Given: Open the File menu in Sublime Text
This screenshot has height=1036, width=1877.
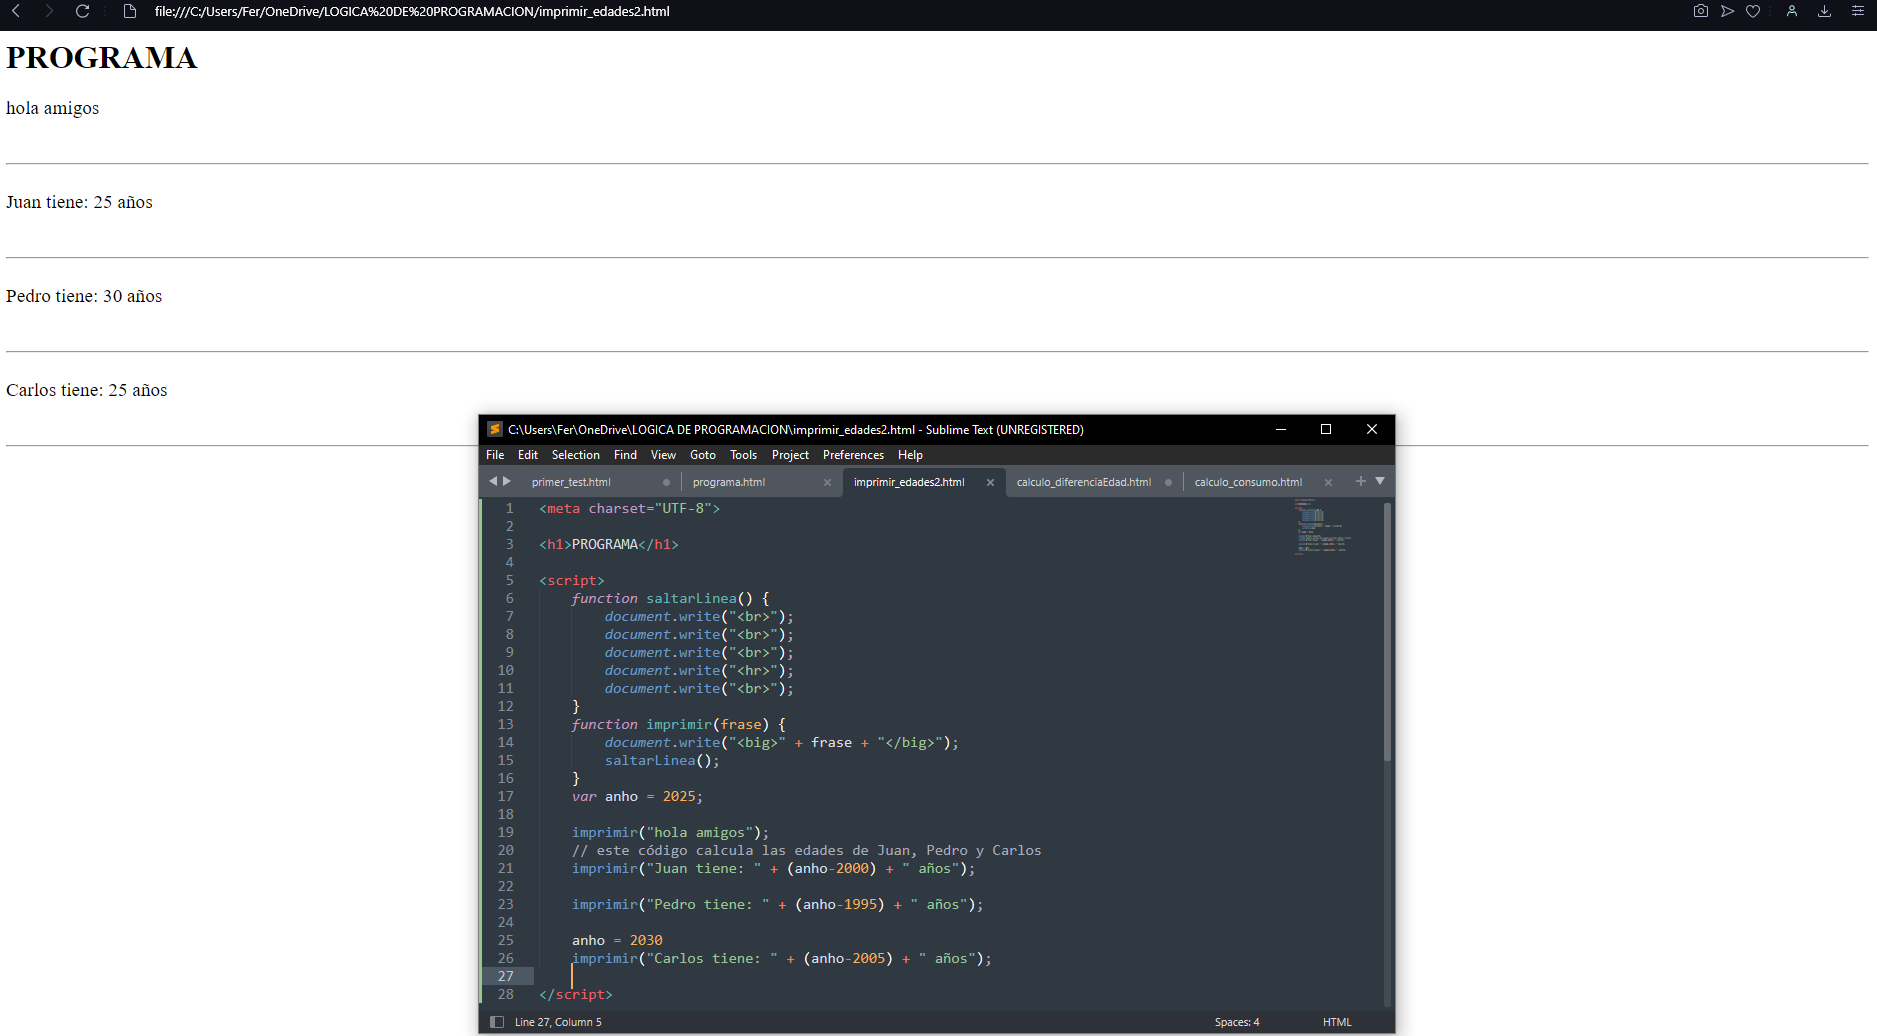Looking at the screenshot, I should click(x=495, y=455).
